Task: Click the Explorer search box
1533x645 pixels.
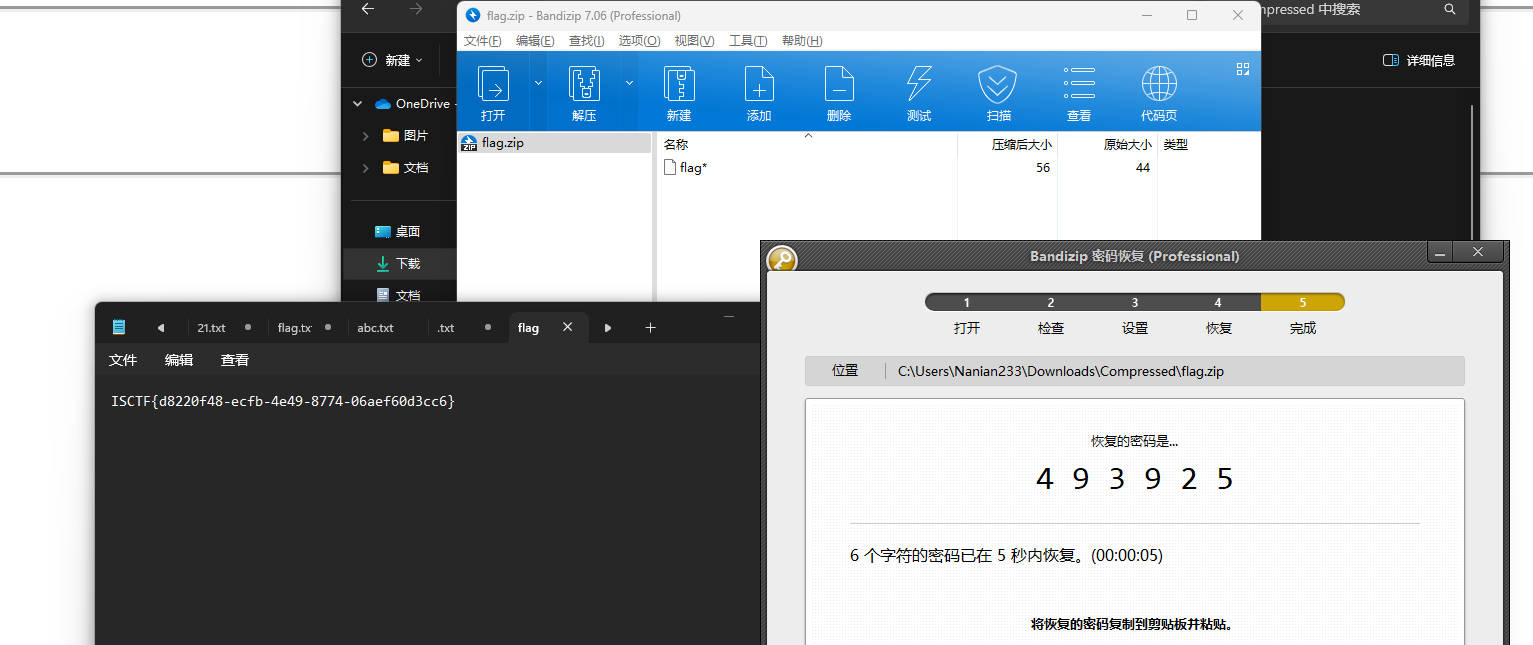Action: pos(1362,10)
